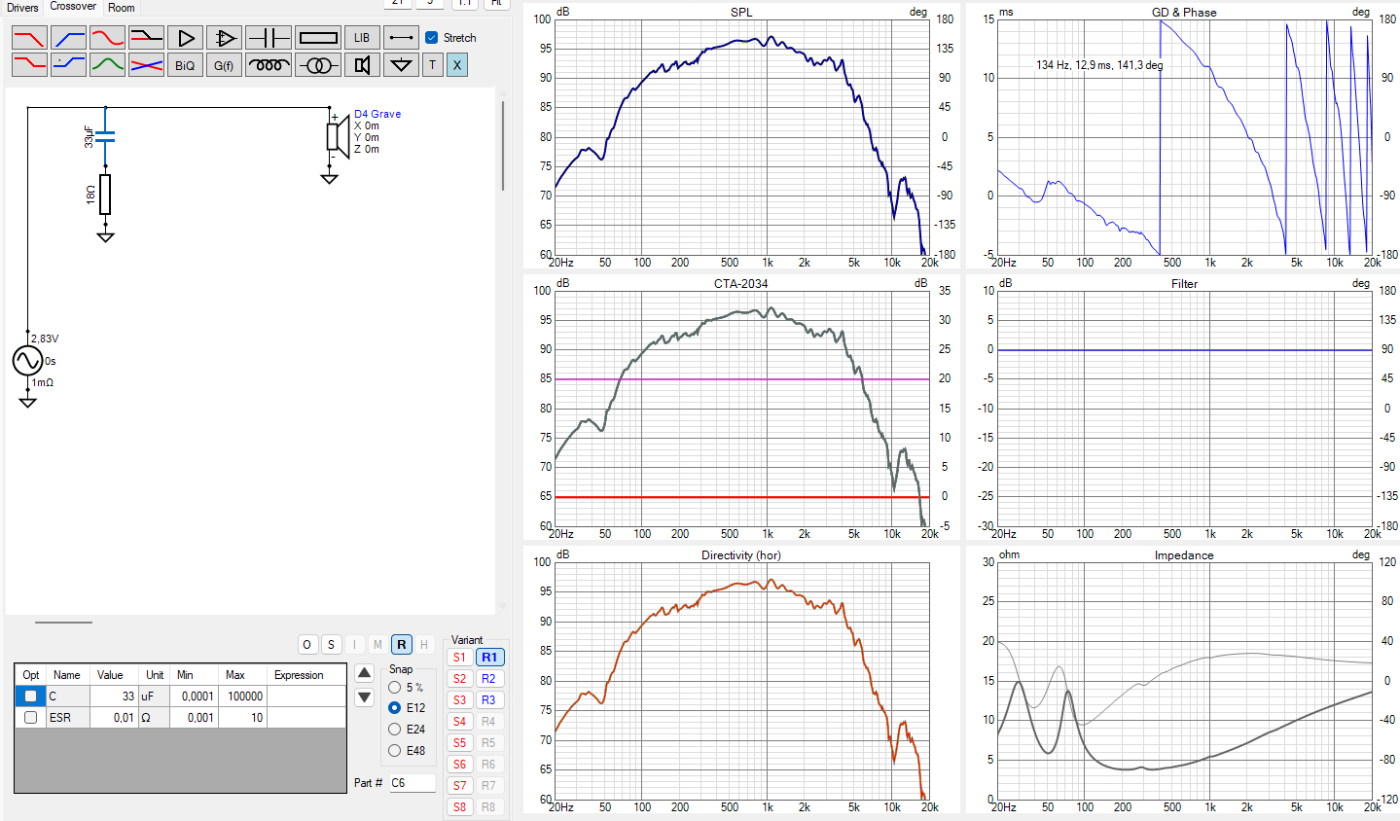
Task: Insert a BiQ biquad block
Action: pos(185,65)
